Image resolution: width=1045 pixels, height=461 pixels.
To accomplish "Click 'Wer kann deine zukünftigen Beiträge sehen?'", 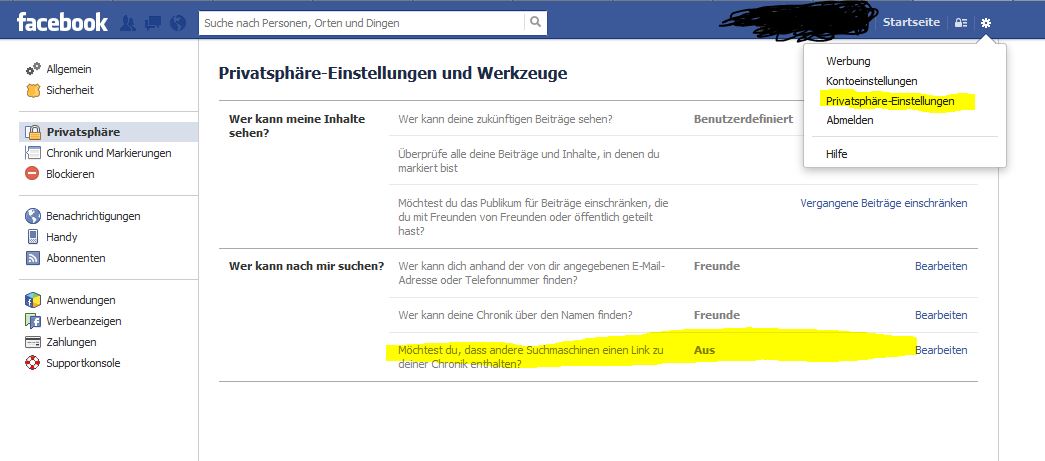I will (x=505, y=119).
